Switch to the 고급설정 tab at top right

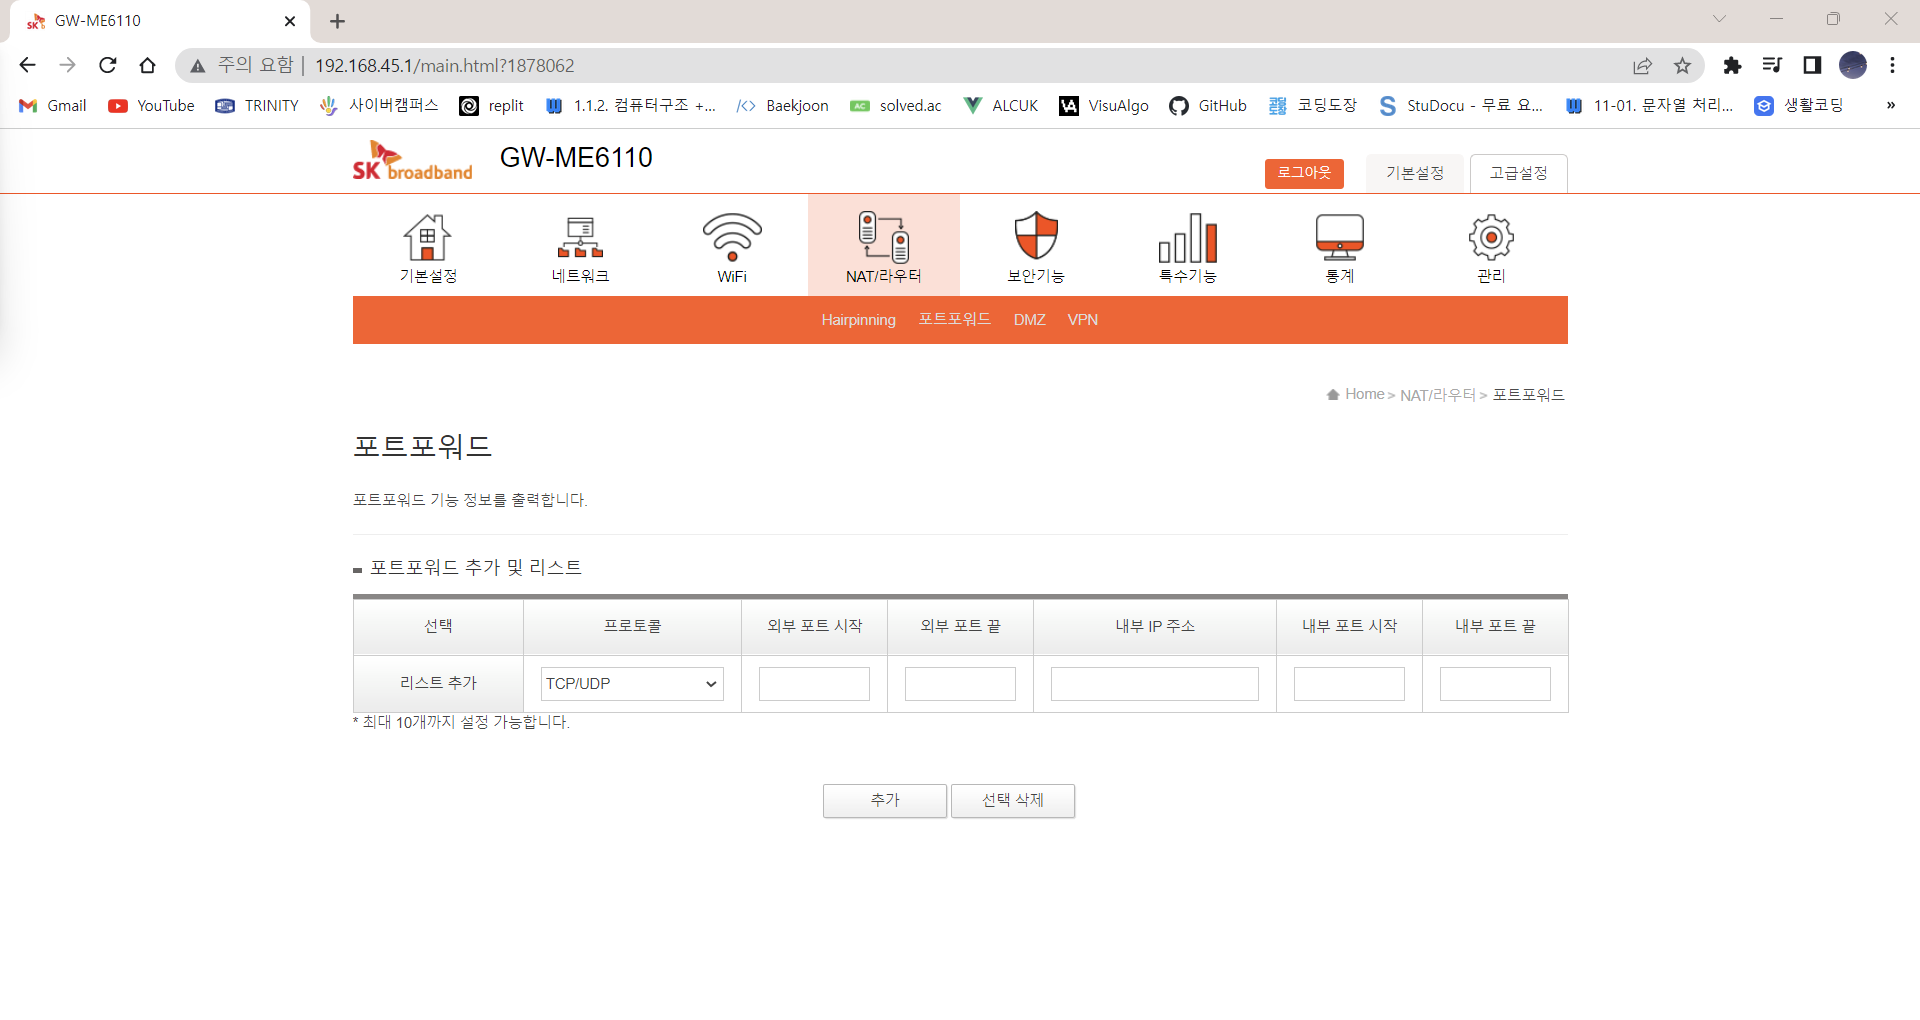(x=1519, y=174)
